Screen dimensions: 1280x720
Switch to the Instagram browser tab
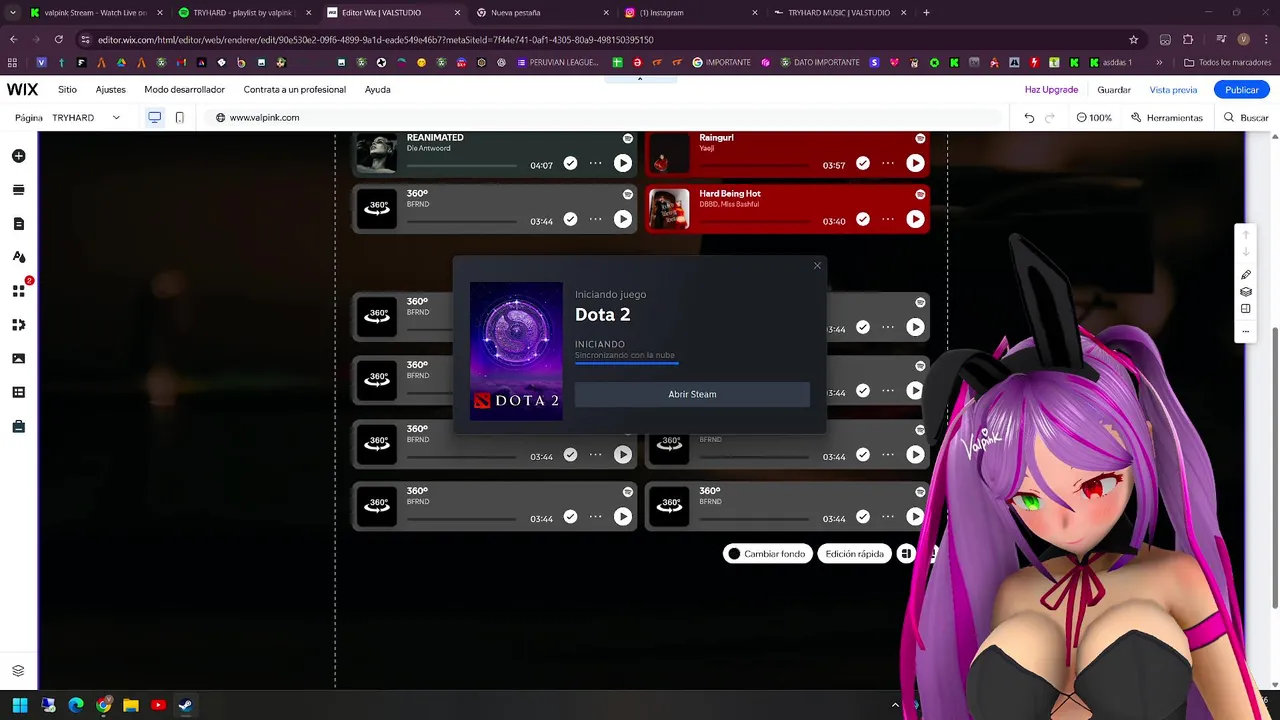point(690,13)
